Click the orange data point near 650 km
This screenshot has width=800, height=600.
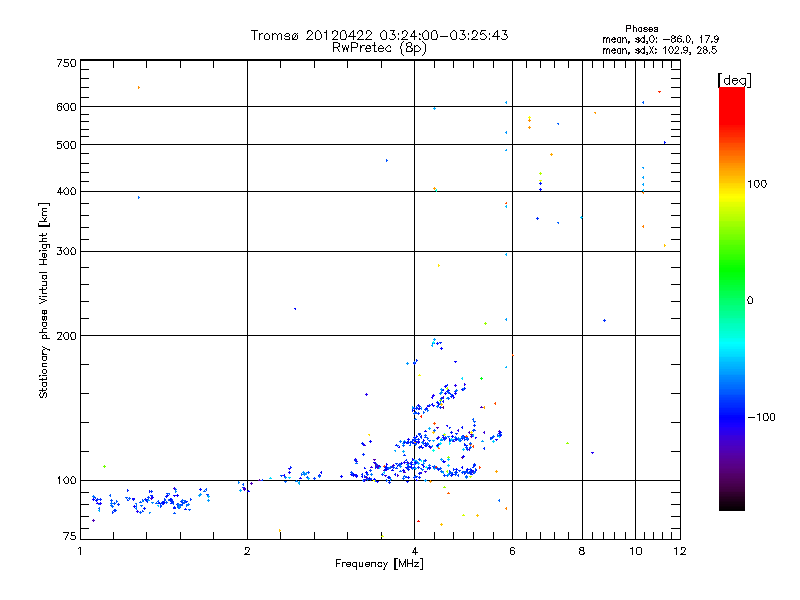pos(139,88)
